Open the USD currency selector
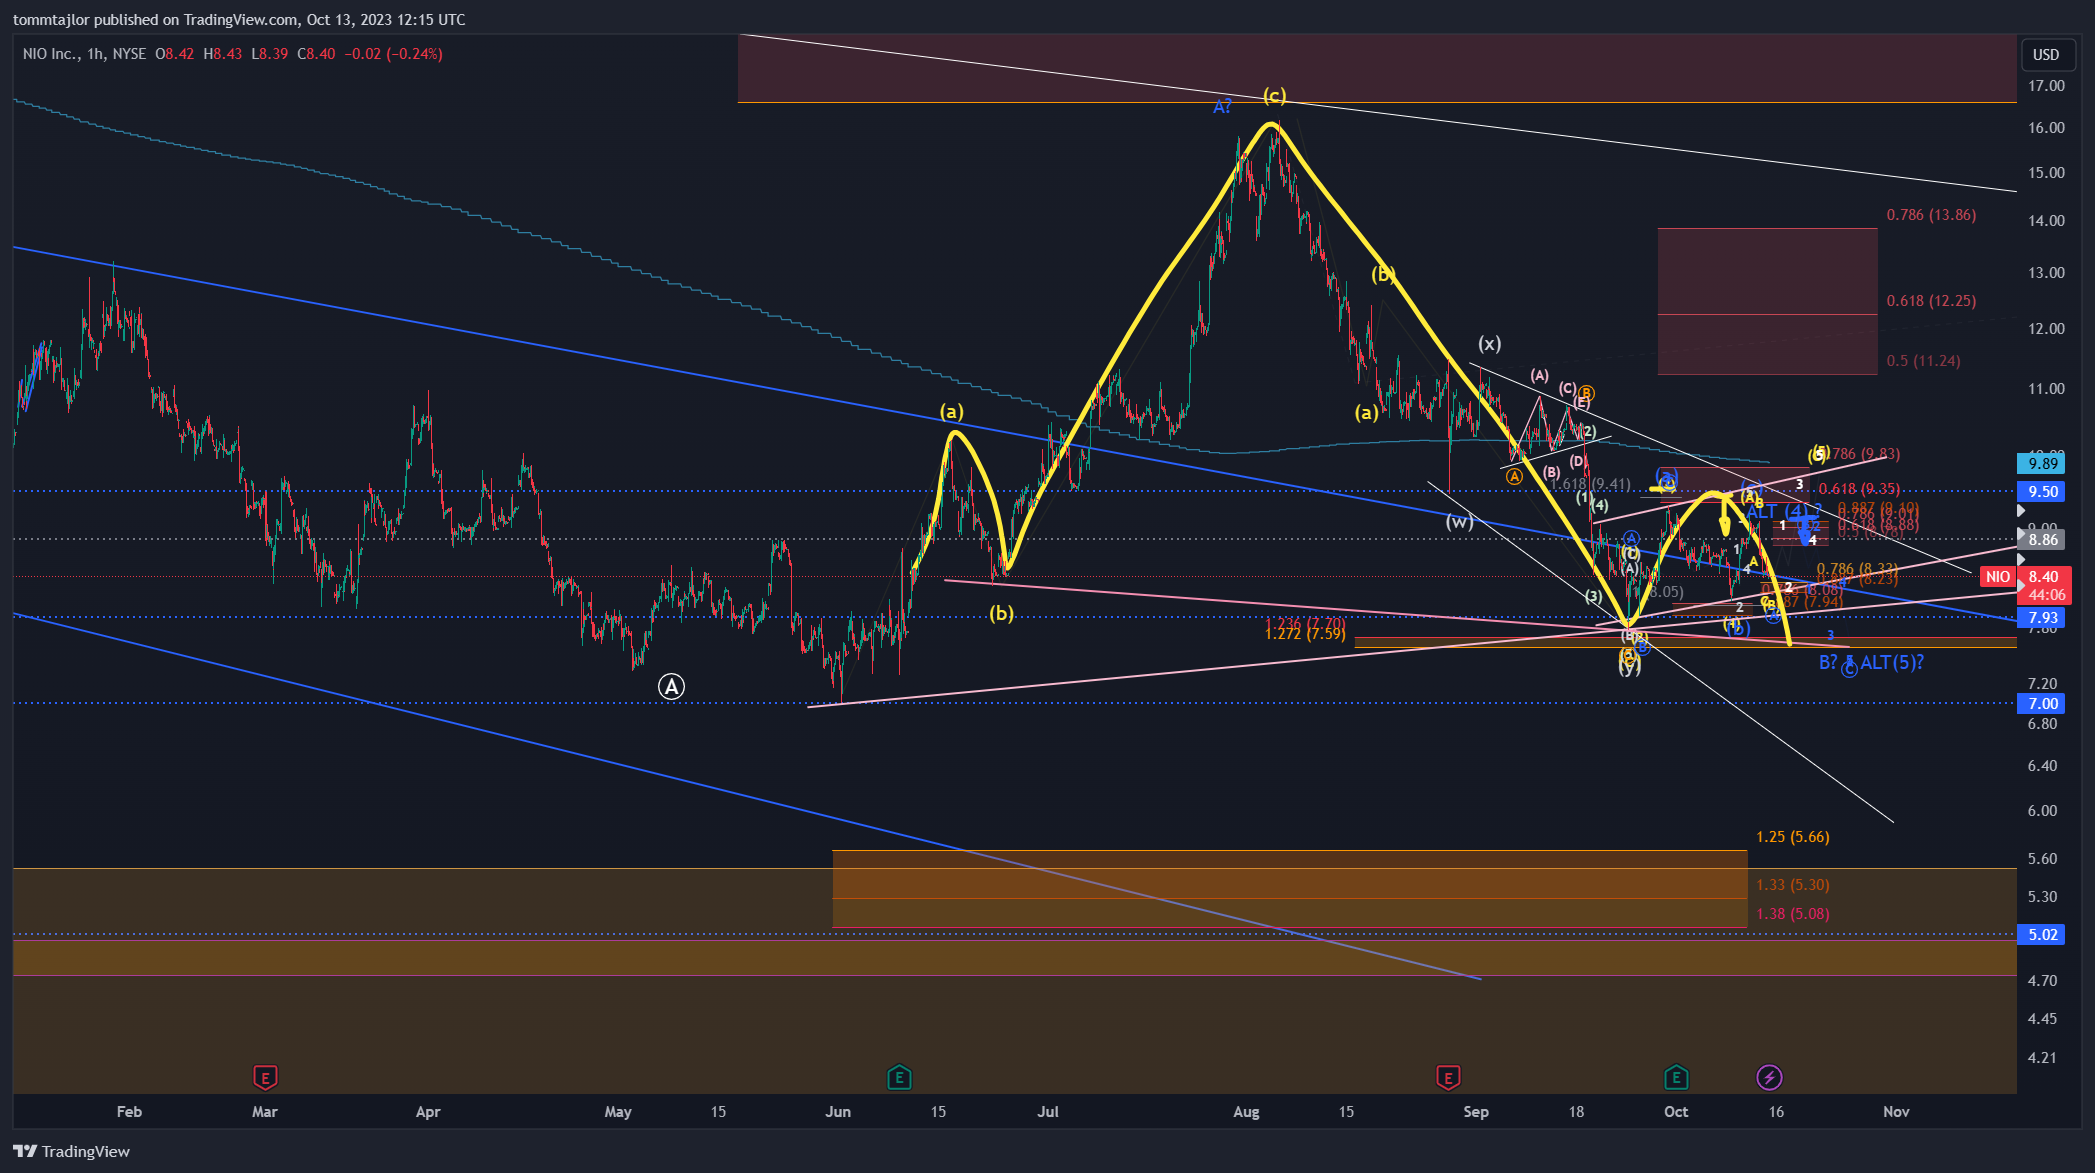The image size is (2095, 1173). 2046,54
